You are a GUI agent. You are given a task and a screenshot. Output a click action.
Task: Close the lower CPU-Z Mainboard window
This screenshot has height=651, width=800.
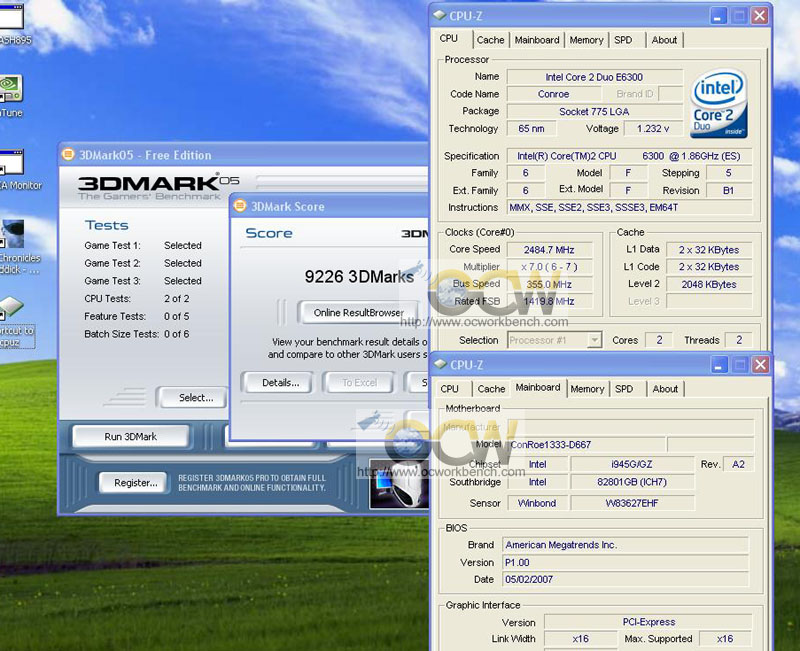pos(760,365)
